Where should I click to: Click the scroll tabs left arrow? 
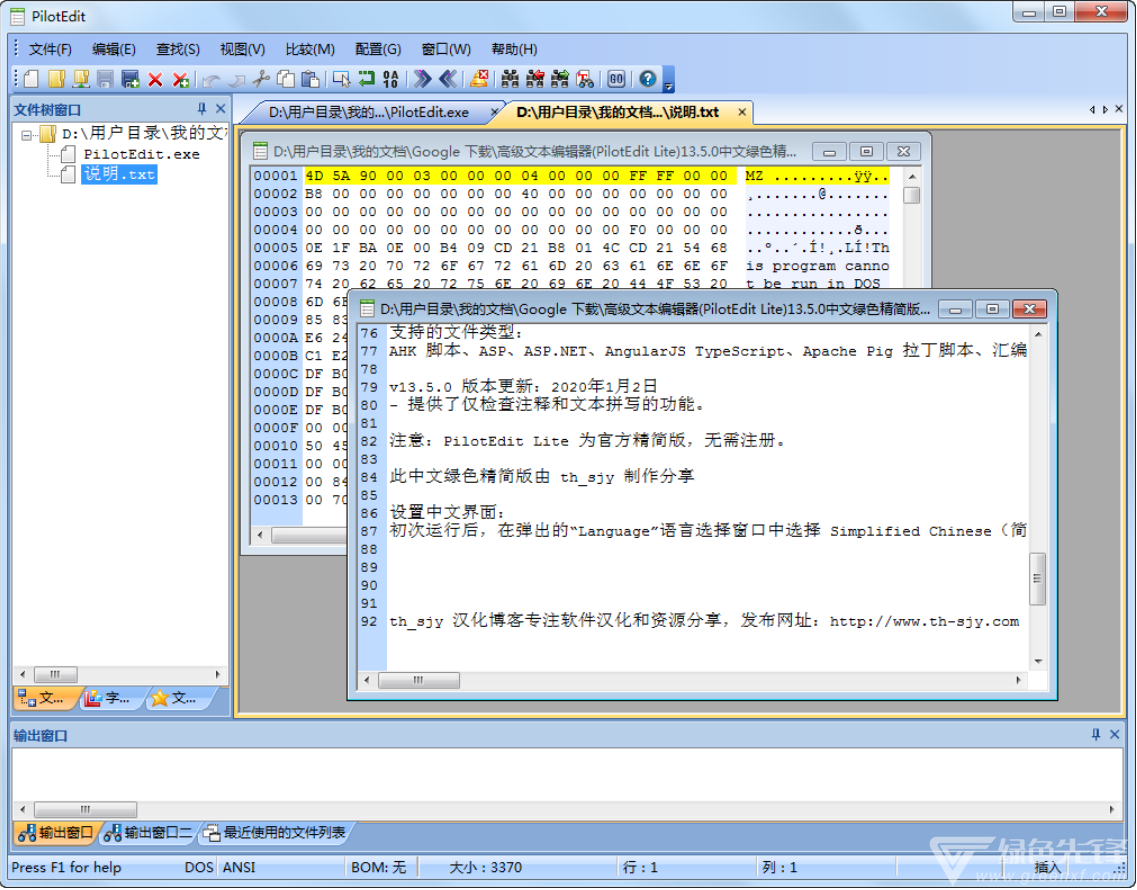click(1092, 110)
